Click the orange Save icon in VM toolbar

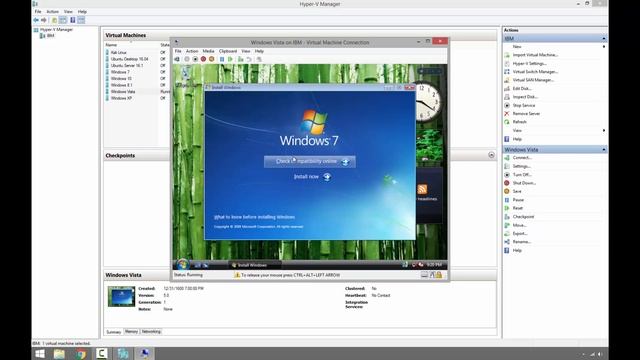(x=211, y=59)
